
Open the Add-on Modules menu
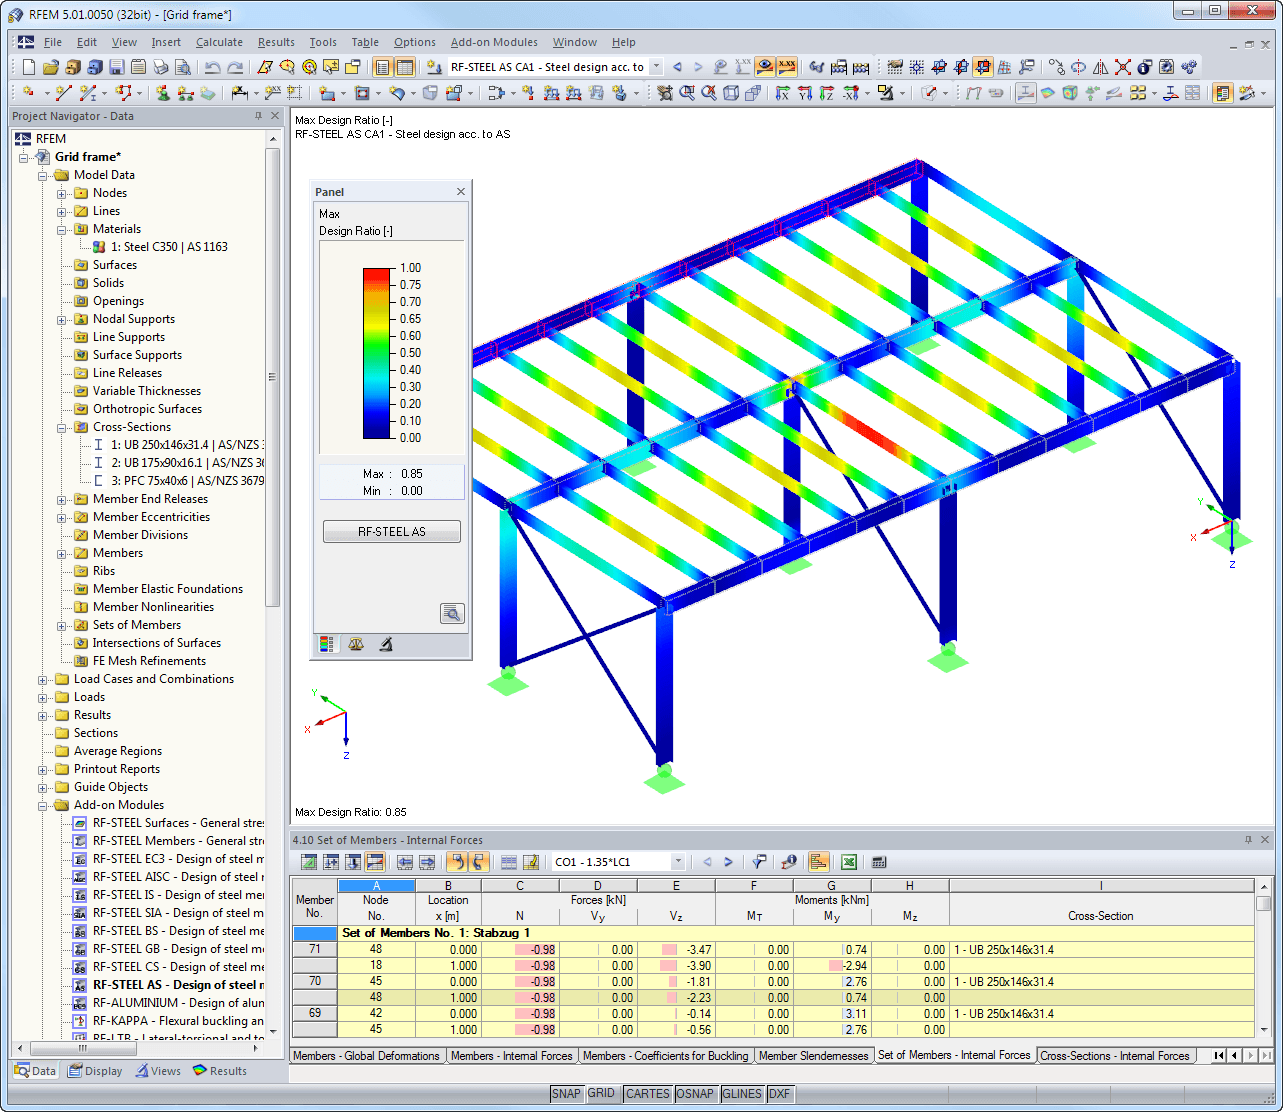[494, 42]
